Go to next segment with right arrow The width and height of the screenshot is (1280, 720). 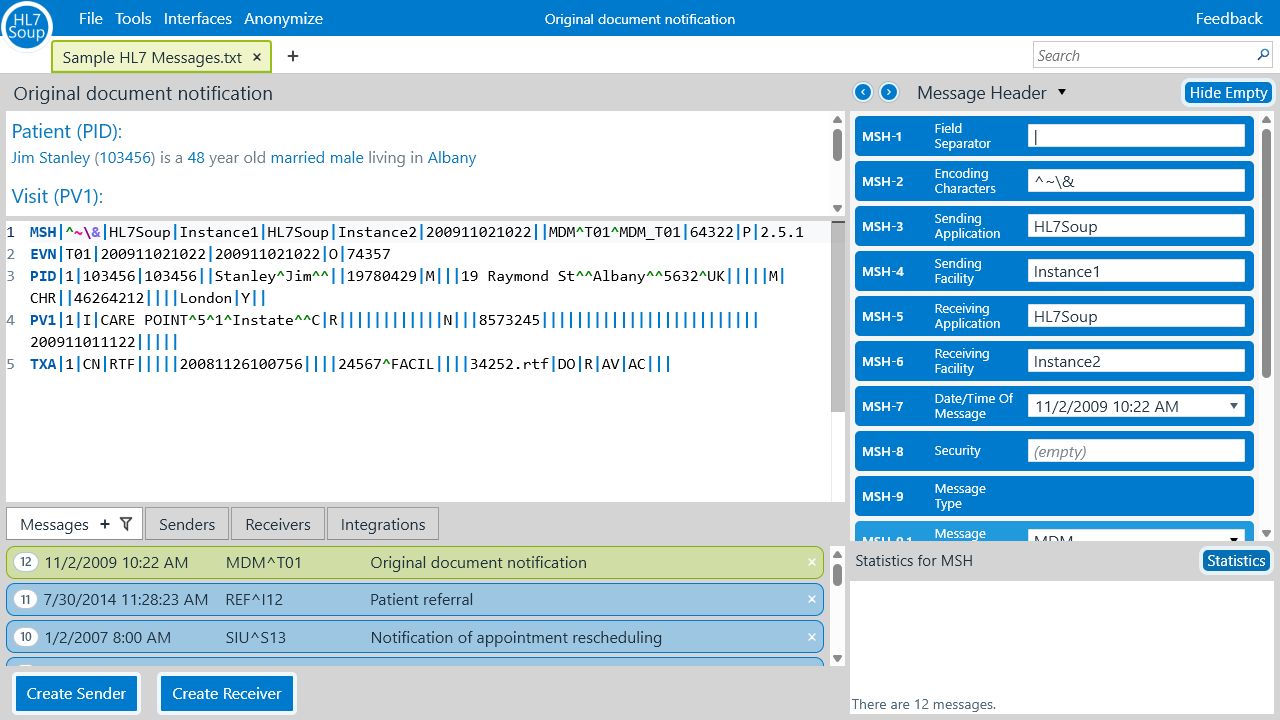pyautogui.click(x=889, y=92)
